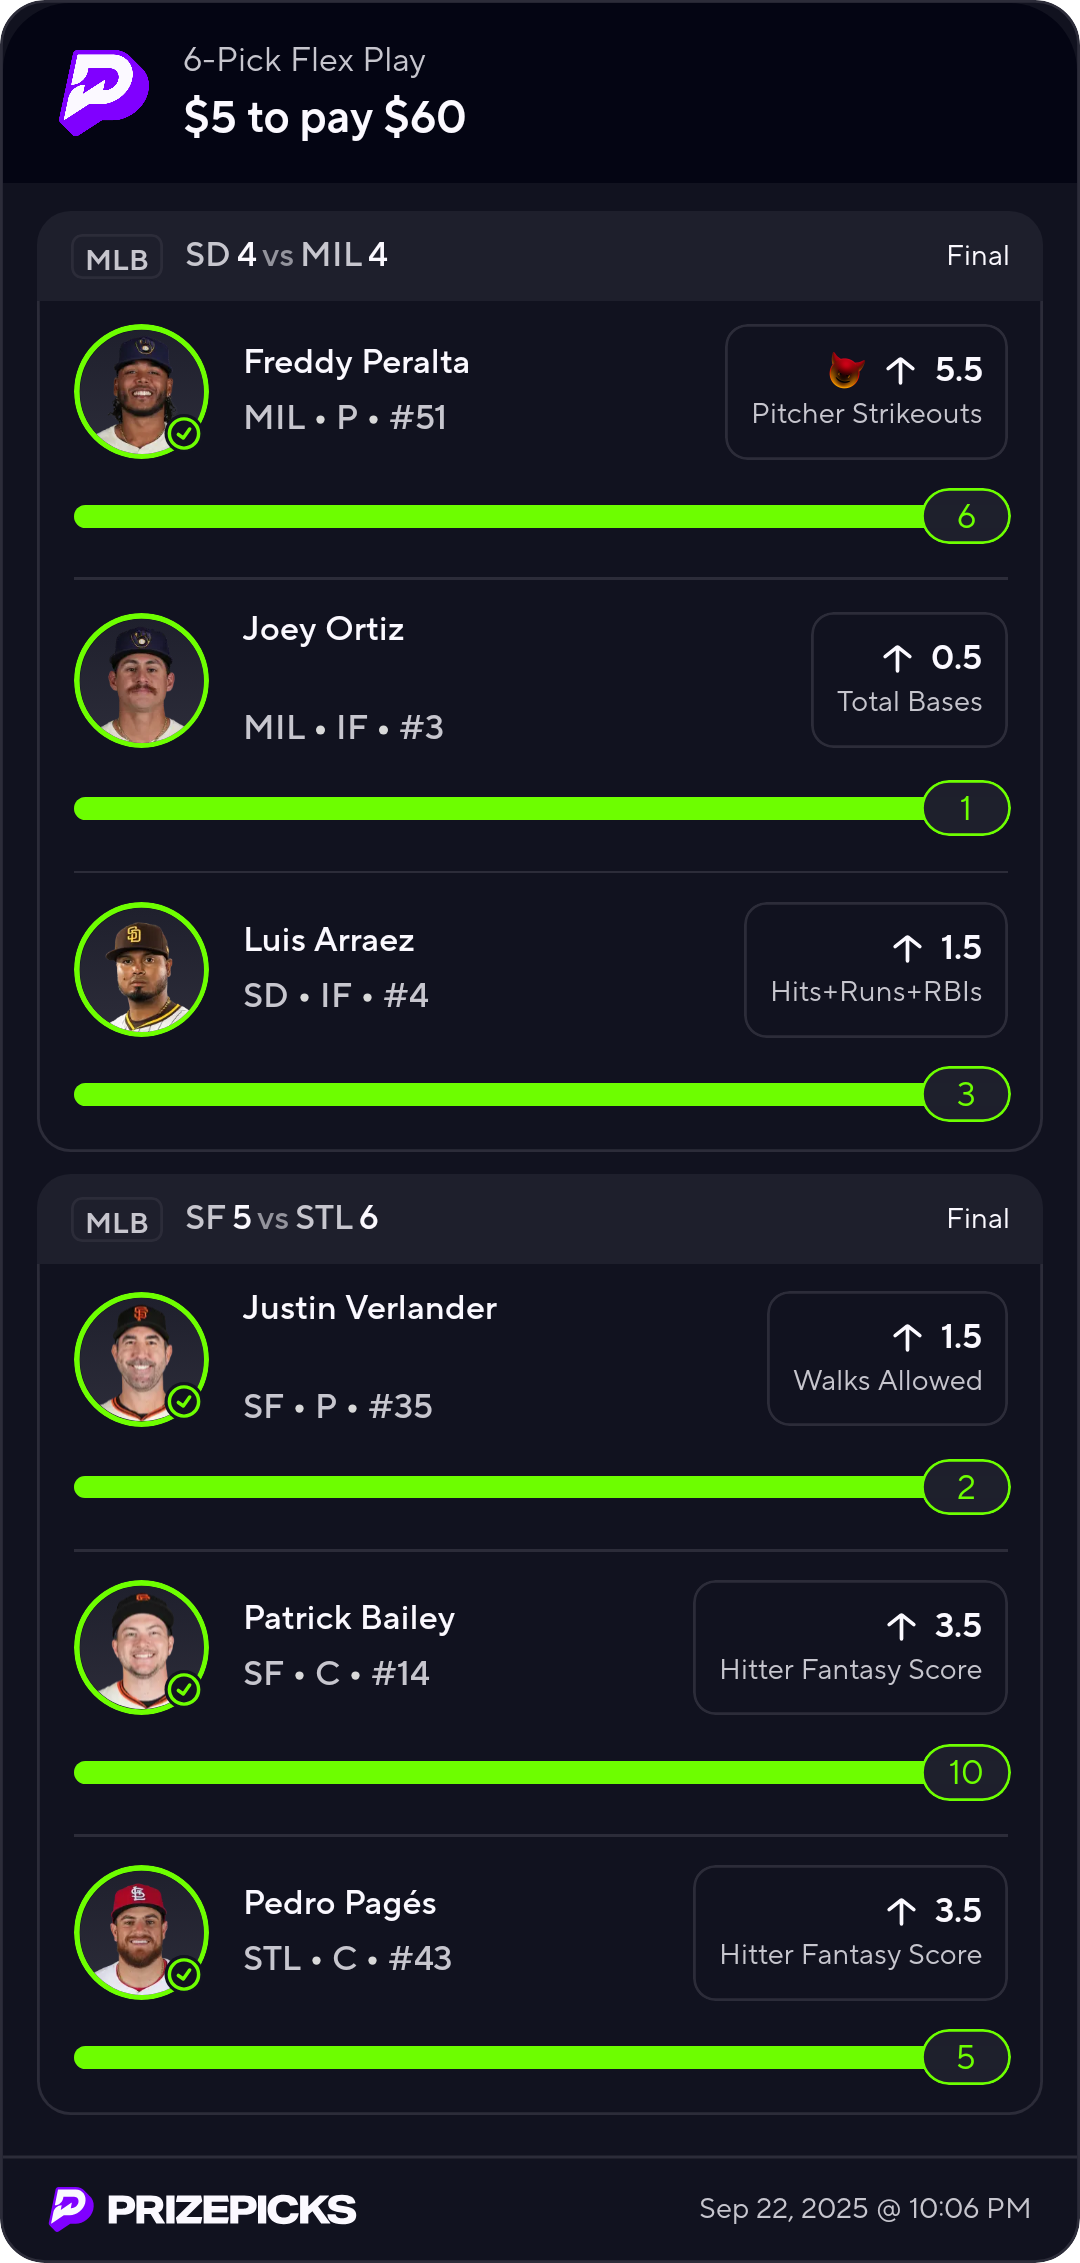Click the up arrow on Bailey's 3.5
The height and width of the screenshot is (2263, 1080).
click(x=901, y=1626)
